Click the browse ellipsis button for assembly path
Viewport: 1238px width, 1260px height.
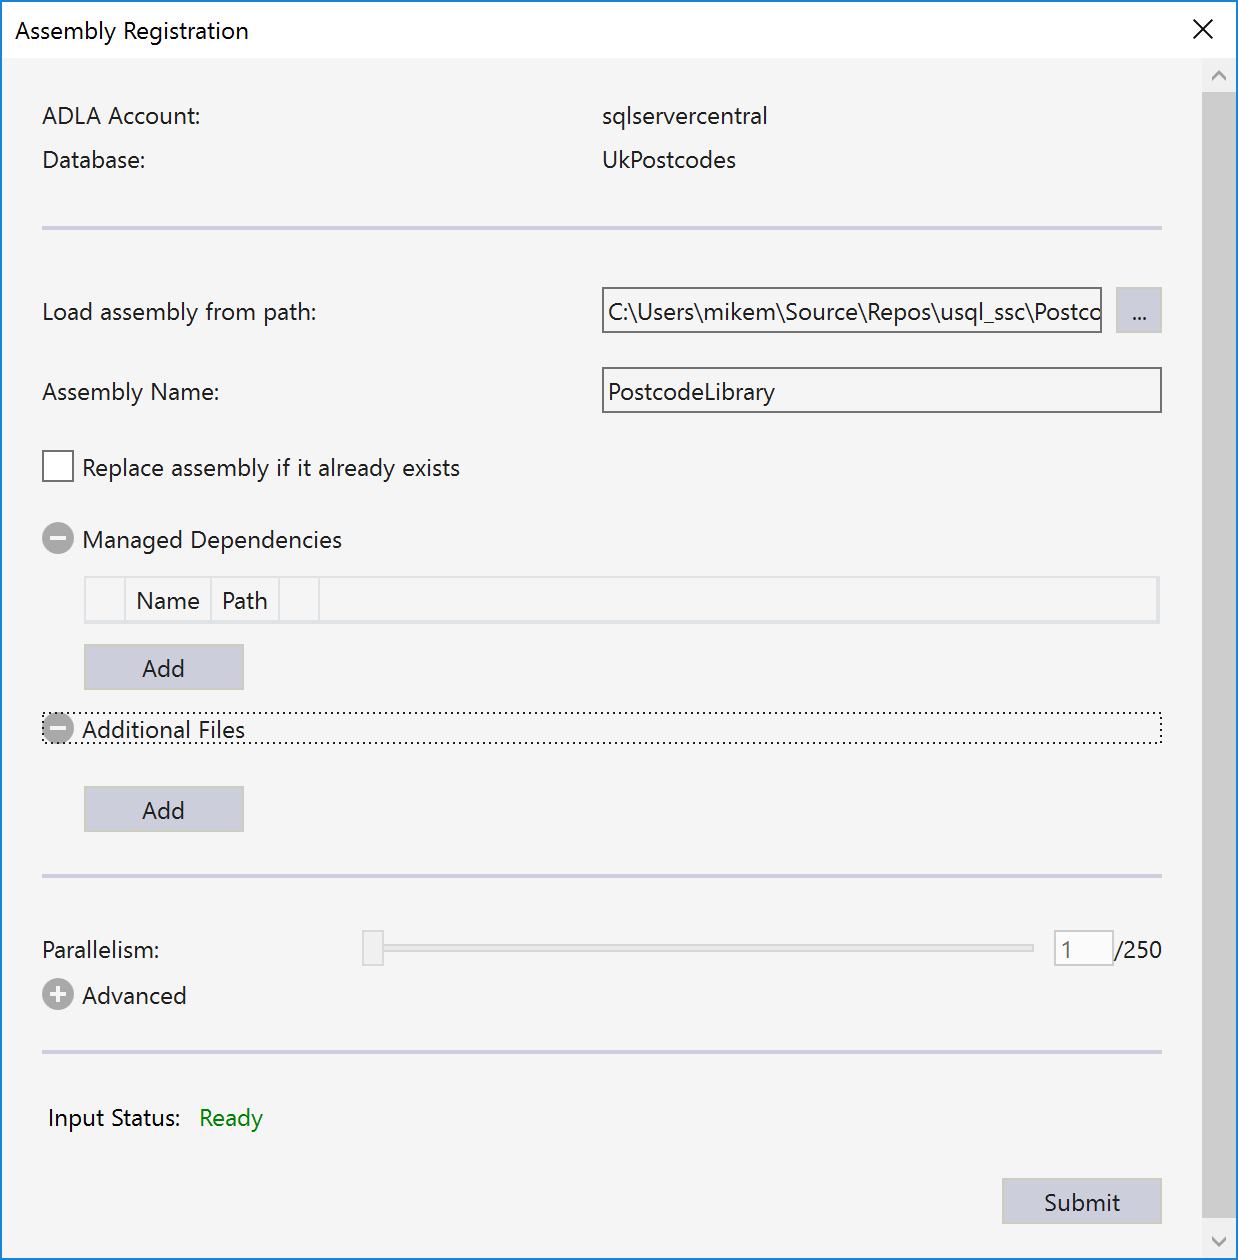click(x=1138, y=311)
